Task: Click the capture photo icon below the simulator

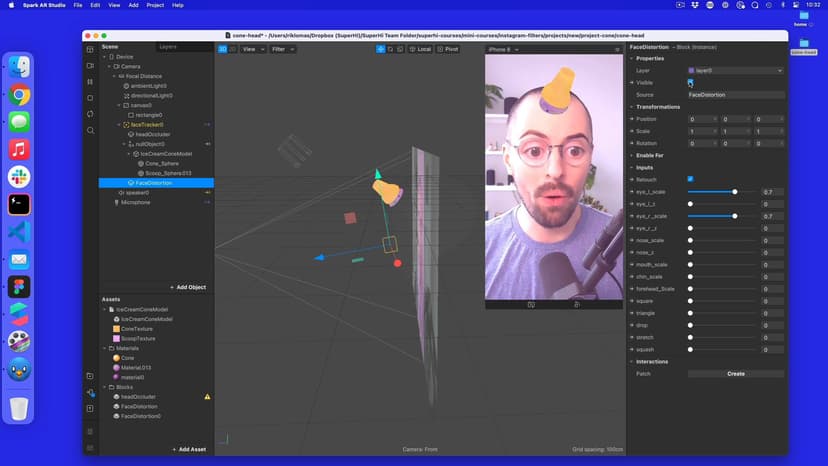Action: 531,305
